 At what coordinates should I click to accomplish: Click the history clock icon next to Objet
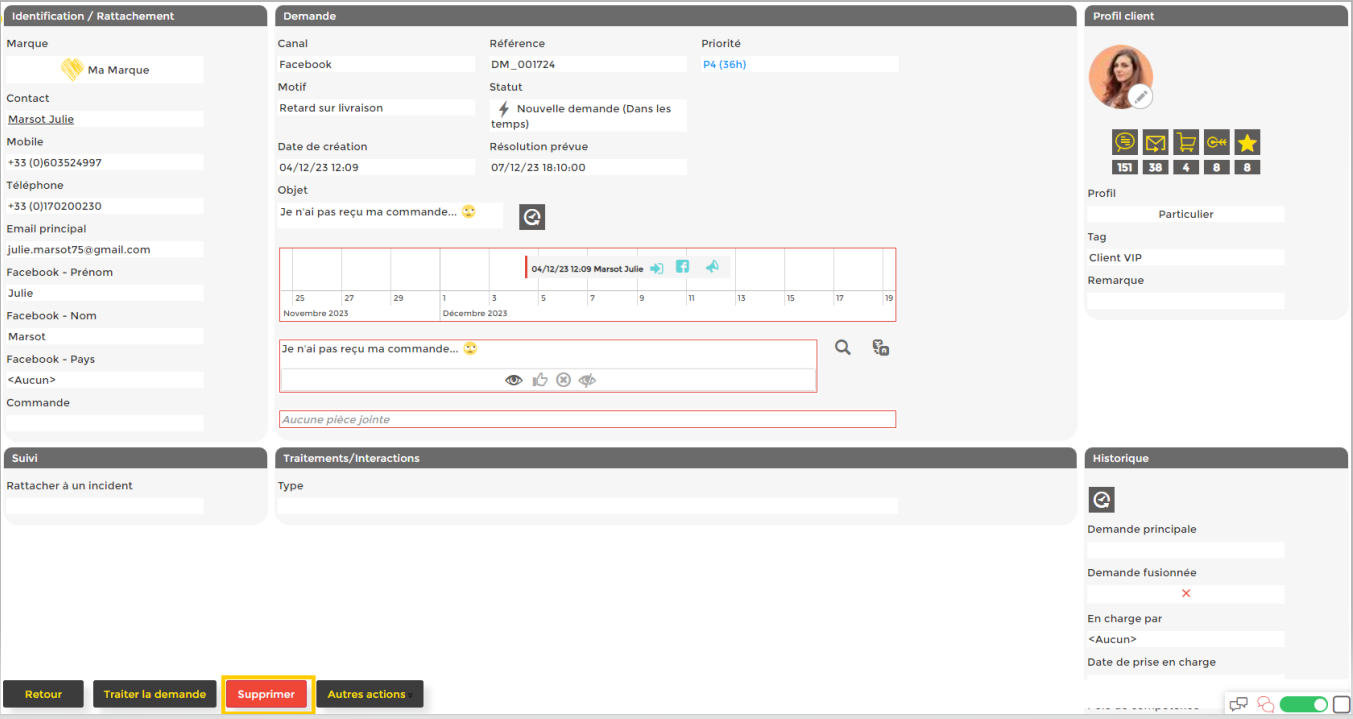click(x=532, y=217)
